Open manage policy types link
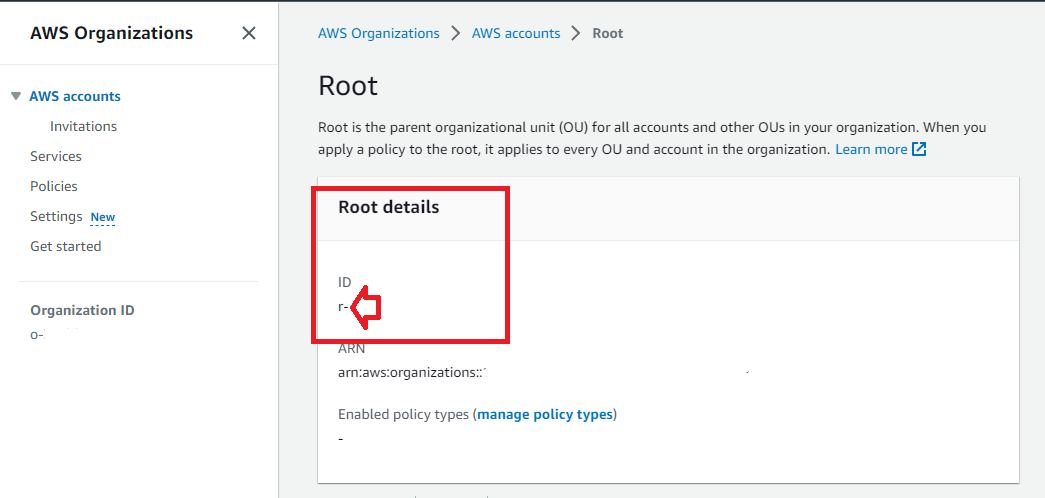The height and width of the screenshot is (498, 1045). click(545, 415)
